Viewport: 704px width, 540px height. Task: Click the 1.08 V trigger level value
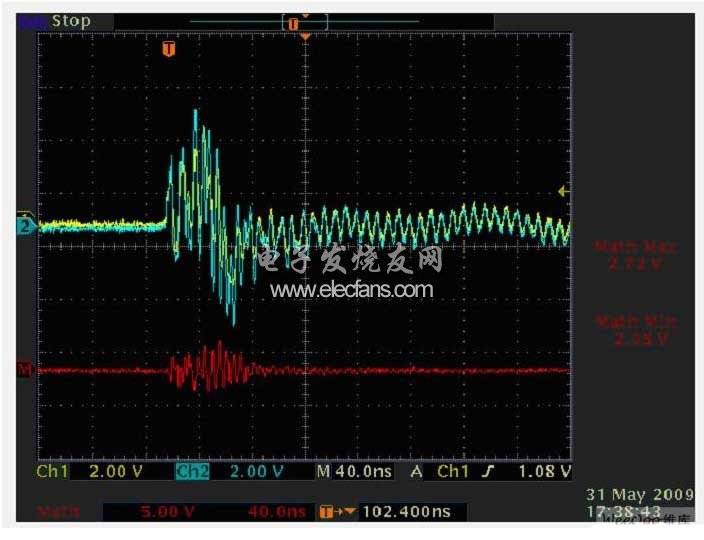[545, 472]
